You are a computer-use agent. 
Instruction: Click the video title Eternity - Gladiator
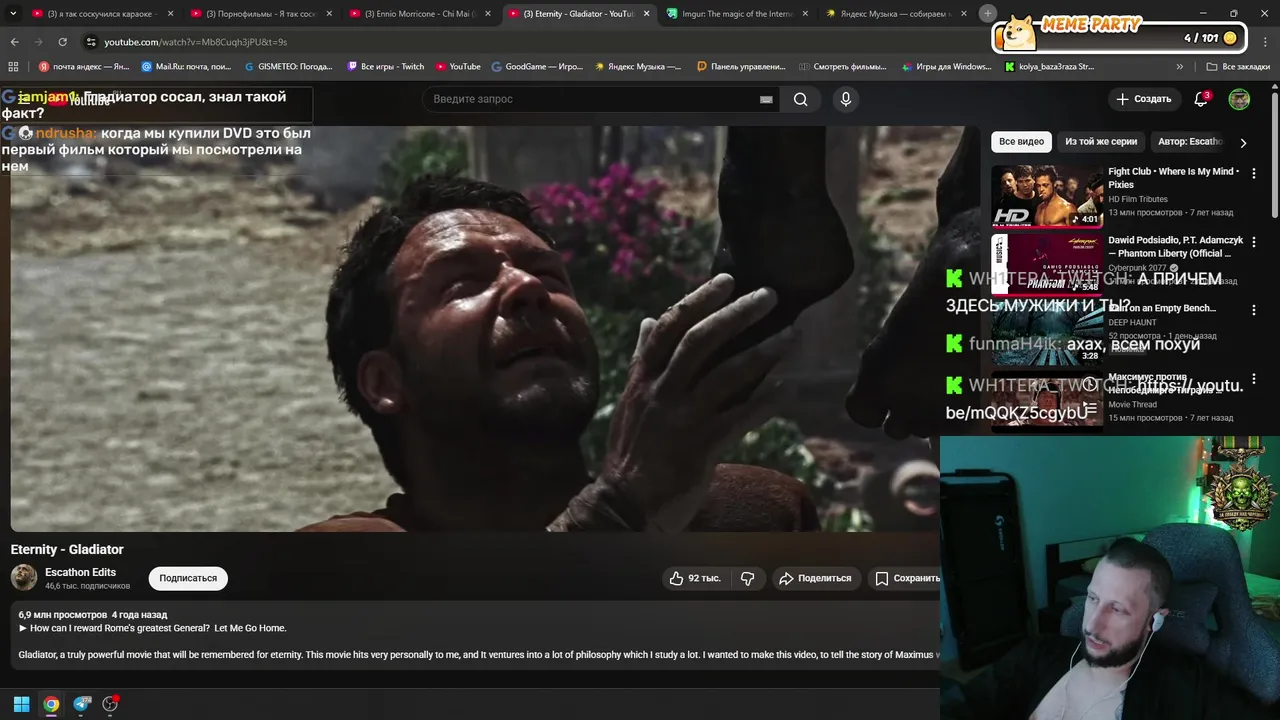click(x=67, y=549)
